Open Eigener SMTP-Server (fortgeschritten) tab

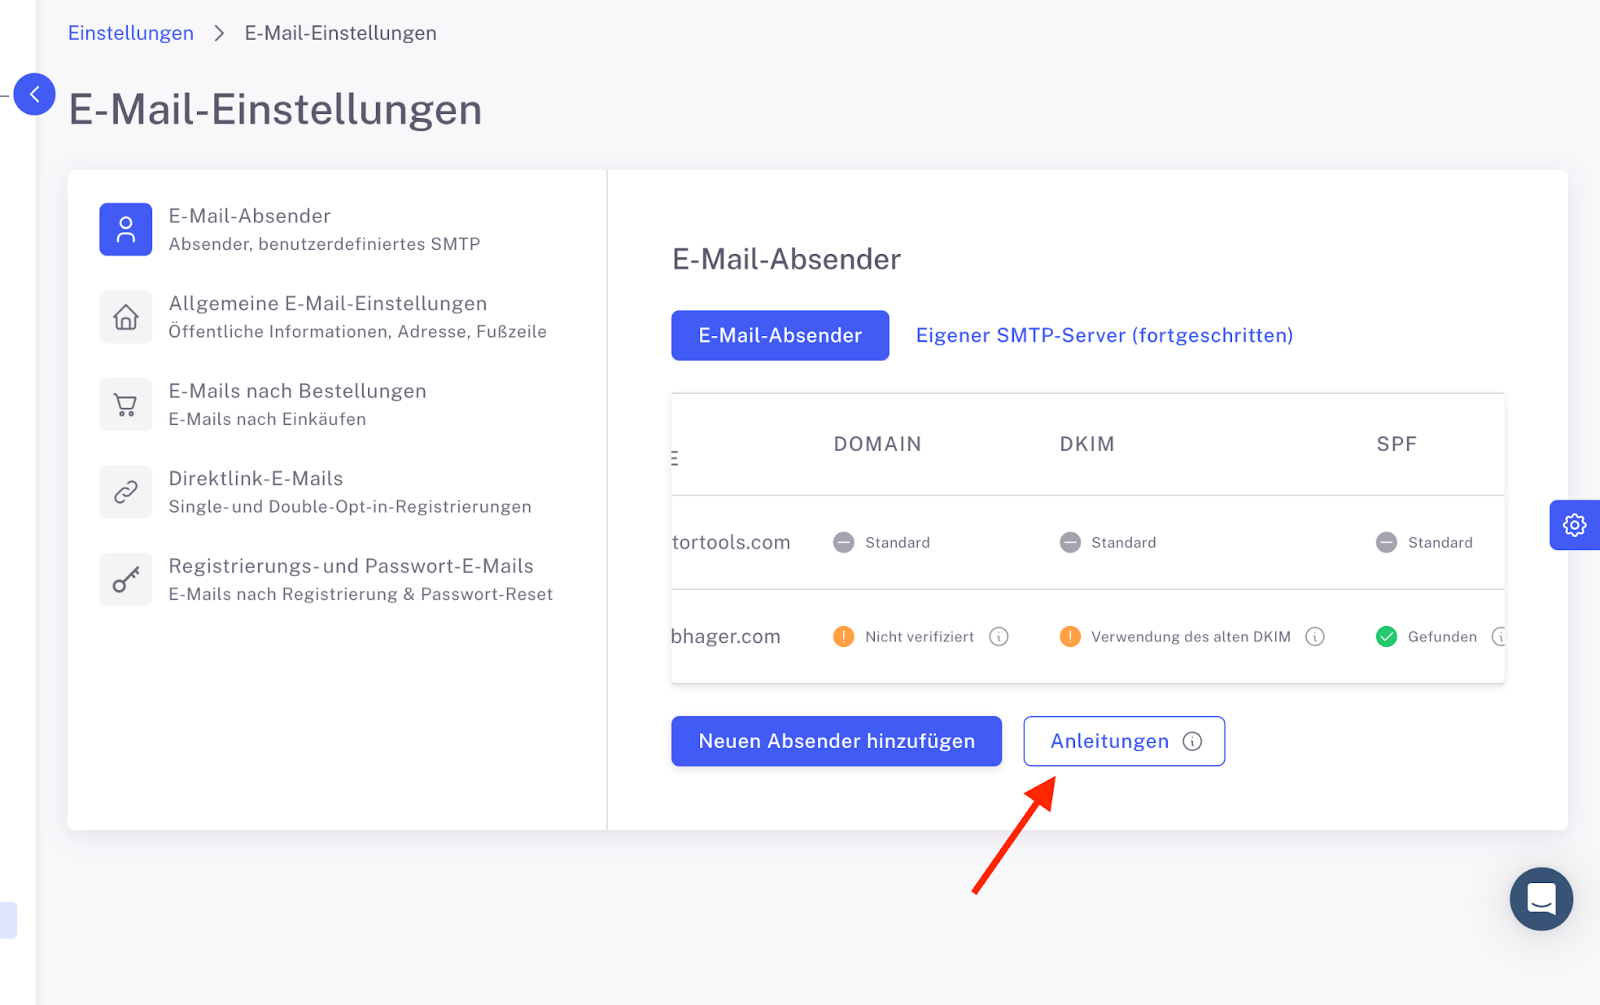point(1104,335)
